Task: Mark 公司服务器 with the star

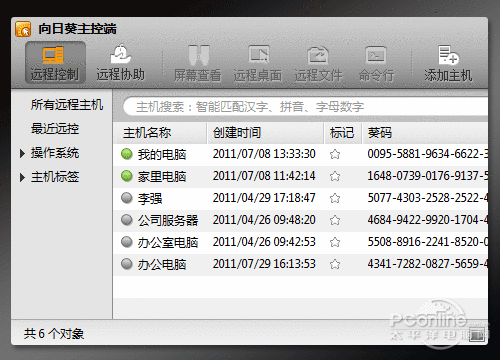Action: coord(335,220)
